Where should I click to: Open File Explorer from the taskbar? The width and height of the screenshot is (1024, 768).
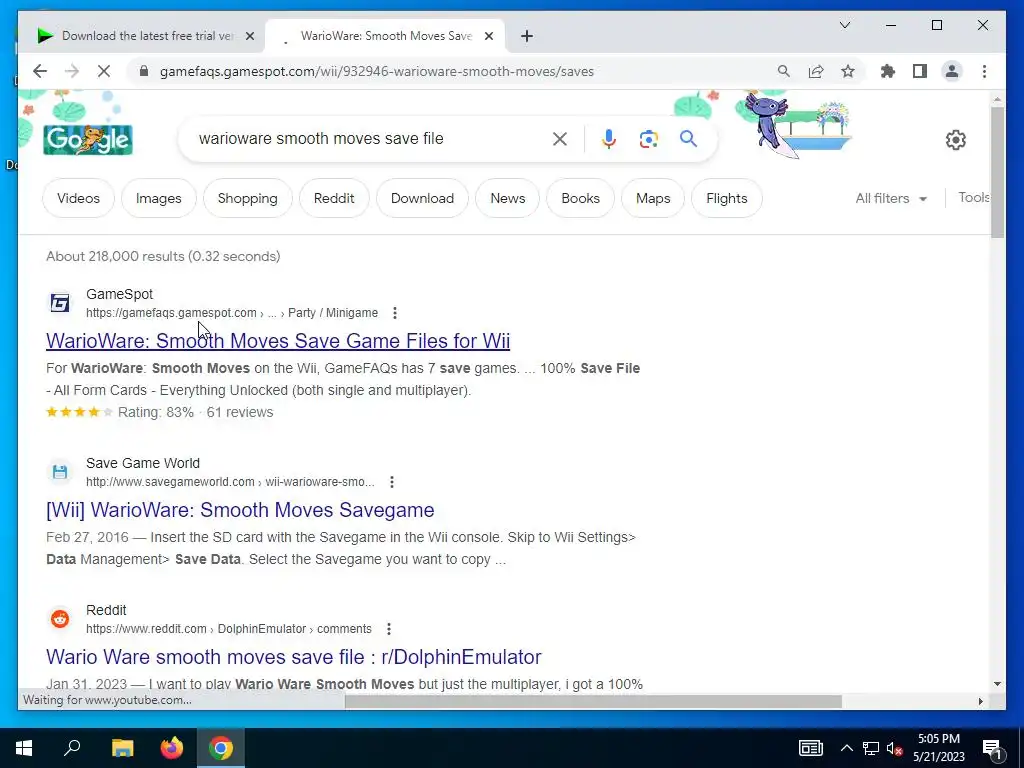(122, 748)
